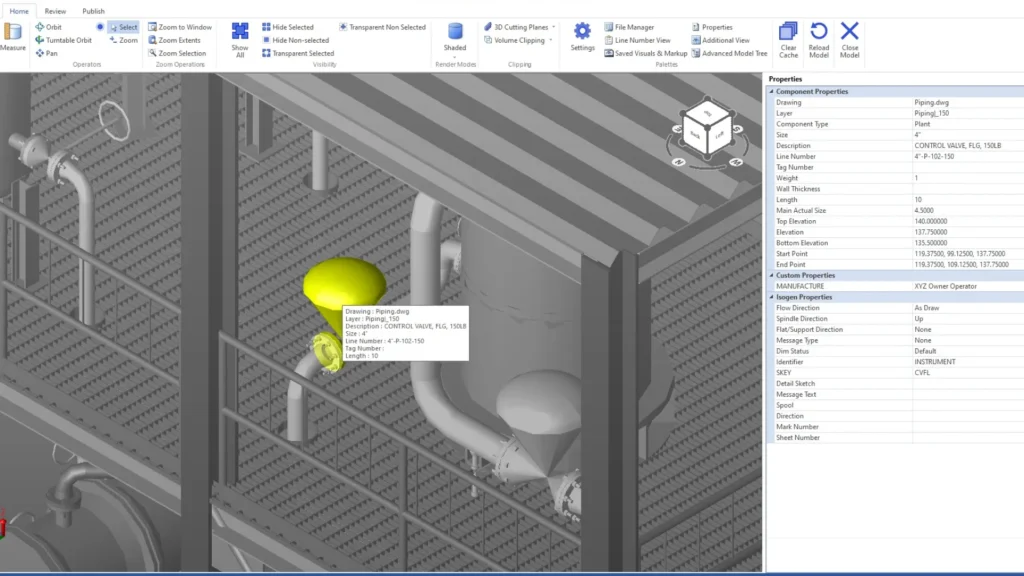Open the Publish tab
This screenshot has height=576, width=1024.
(93, 11)
